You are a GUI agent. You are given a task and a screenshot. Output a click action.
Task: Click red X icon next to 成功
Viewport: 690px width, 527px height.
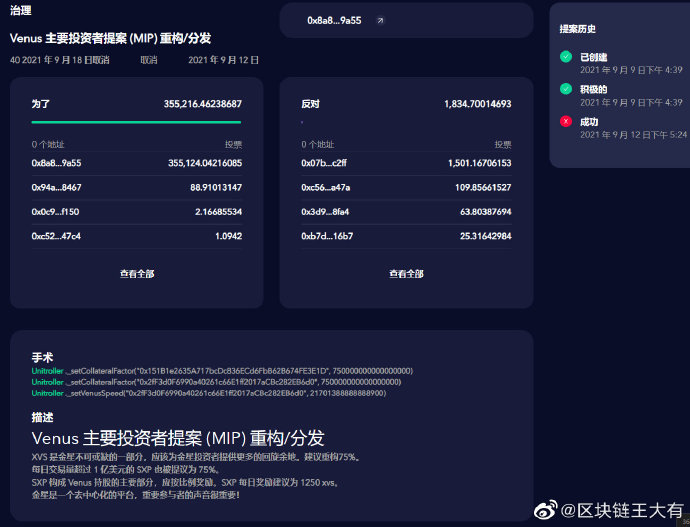[566, 121]
